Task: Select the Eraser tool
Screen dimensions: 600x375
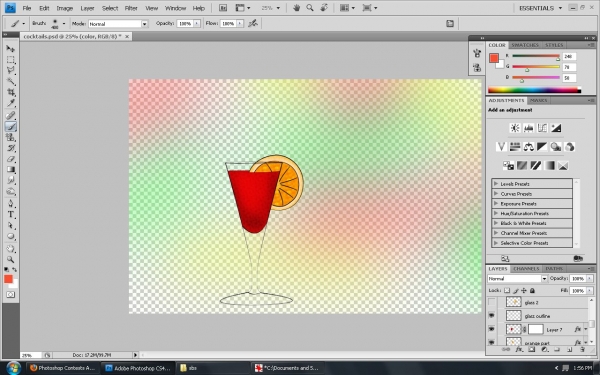Action: pos(11,159)
